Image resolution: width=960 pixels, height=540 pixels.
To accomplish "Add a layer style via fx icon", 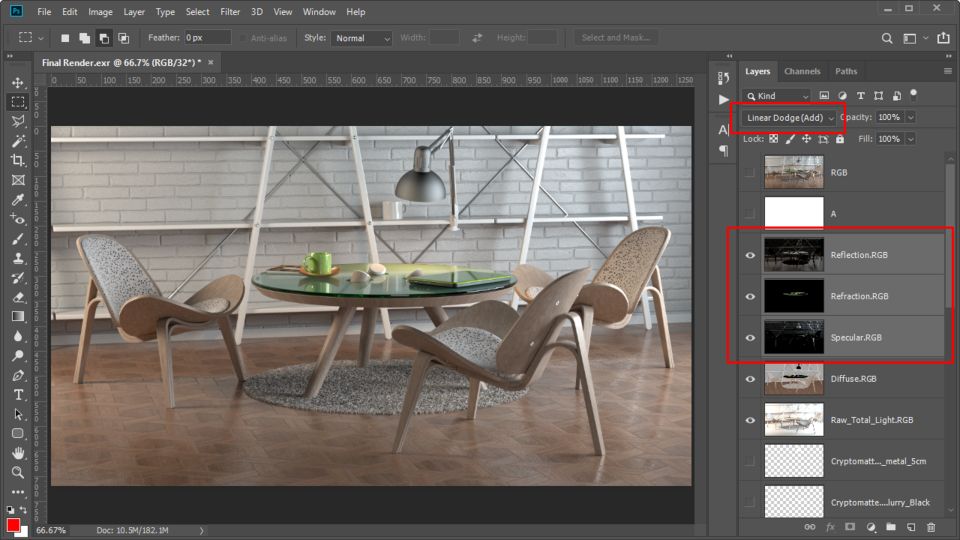I will pos(829,527).
